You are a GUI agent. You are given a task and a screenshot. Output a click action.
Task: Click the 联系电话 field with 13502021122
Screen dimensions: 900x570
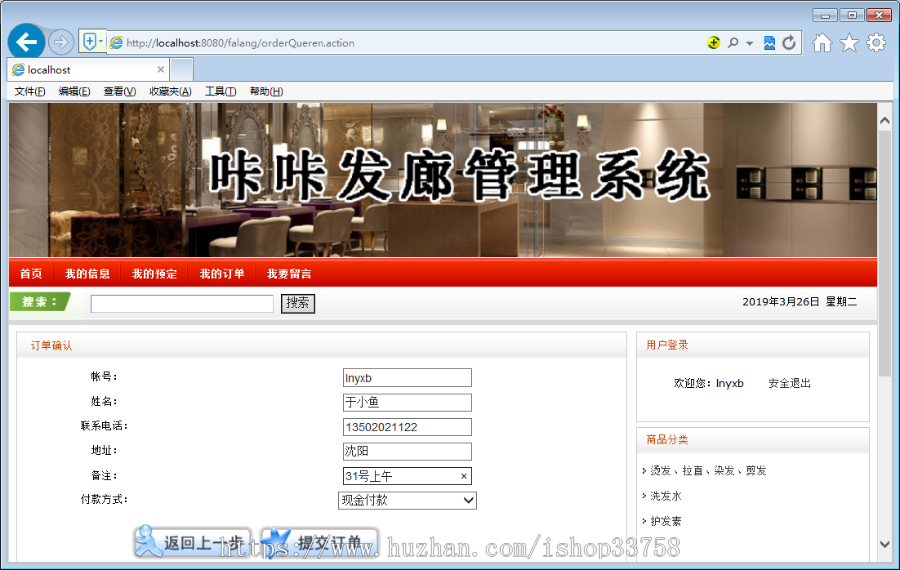[407, 427]
